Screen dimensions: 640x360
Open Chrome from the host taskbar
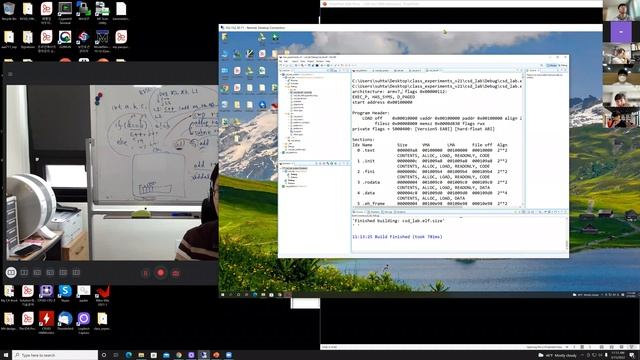(179, 355)
